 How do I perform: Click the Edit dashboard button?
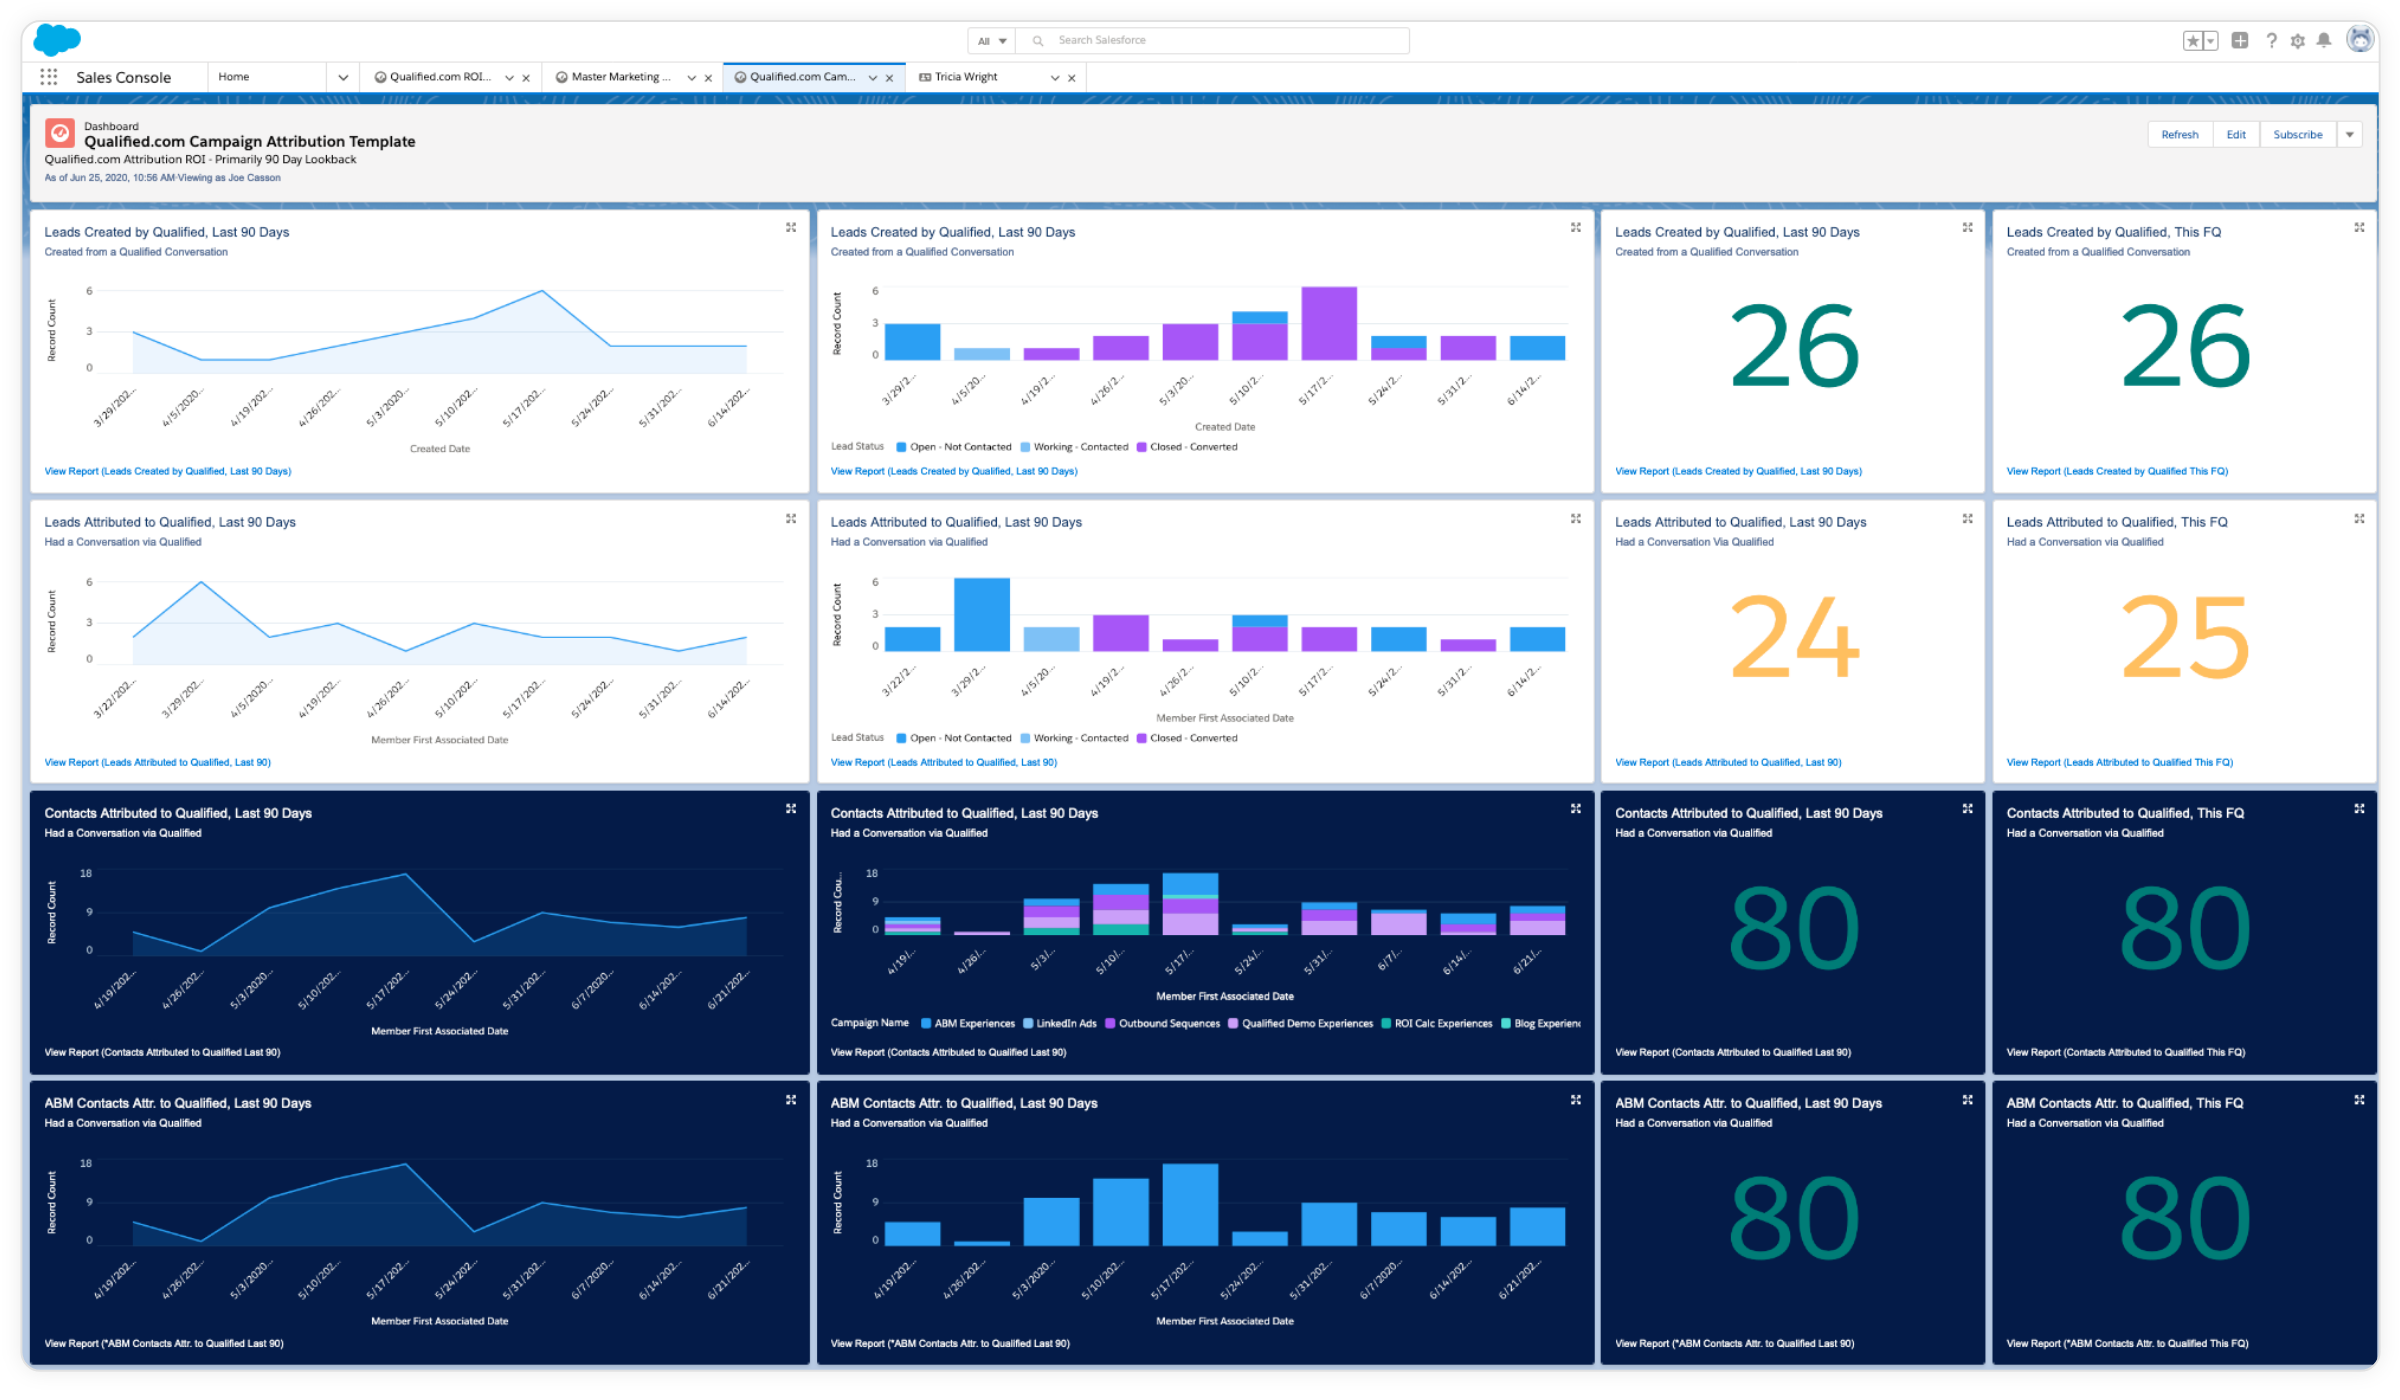click(2236, 135)
